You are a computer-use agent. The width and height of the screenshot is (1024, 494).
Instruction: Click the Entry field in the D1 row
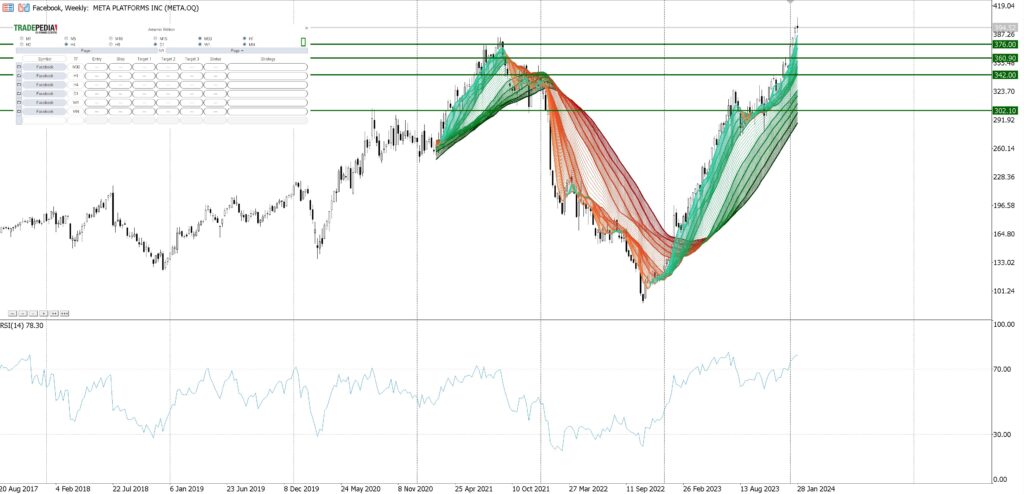click(97, 94)
